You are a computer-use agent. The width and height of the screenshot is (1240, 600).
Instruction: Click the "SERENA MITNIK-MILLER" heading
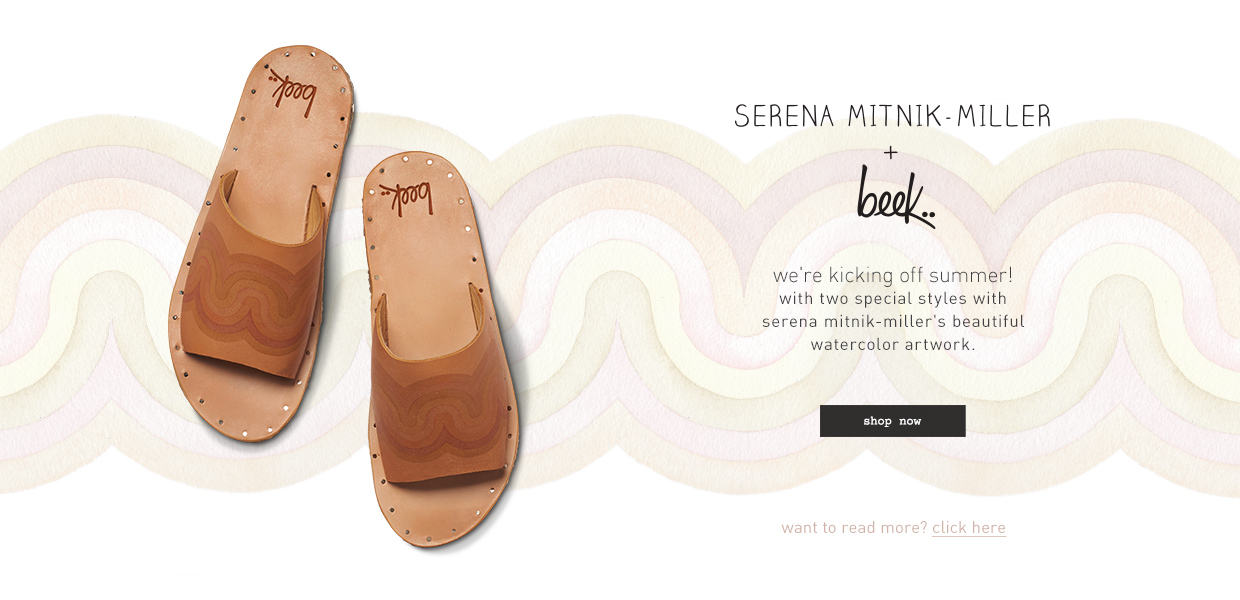click(x=892, y=116)
